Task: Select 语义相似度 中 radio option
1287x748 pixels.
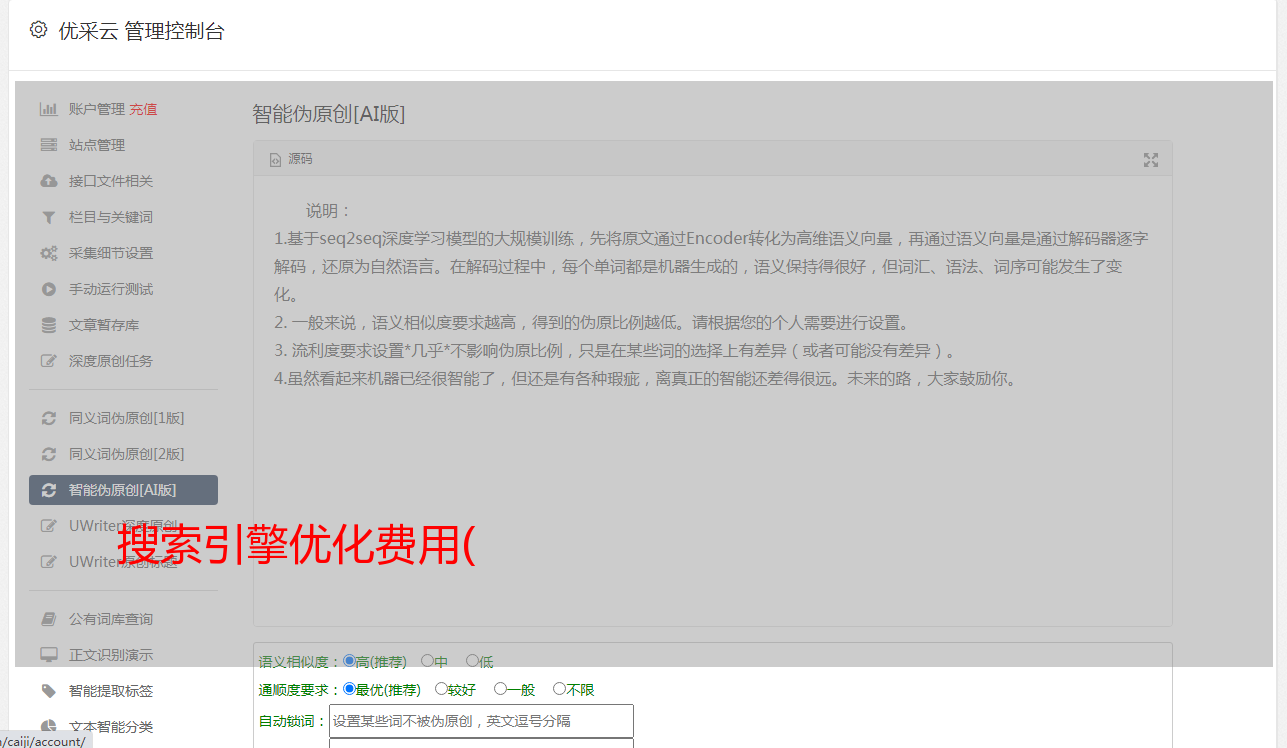Action: click(x=427, y=661)
